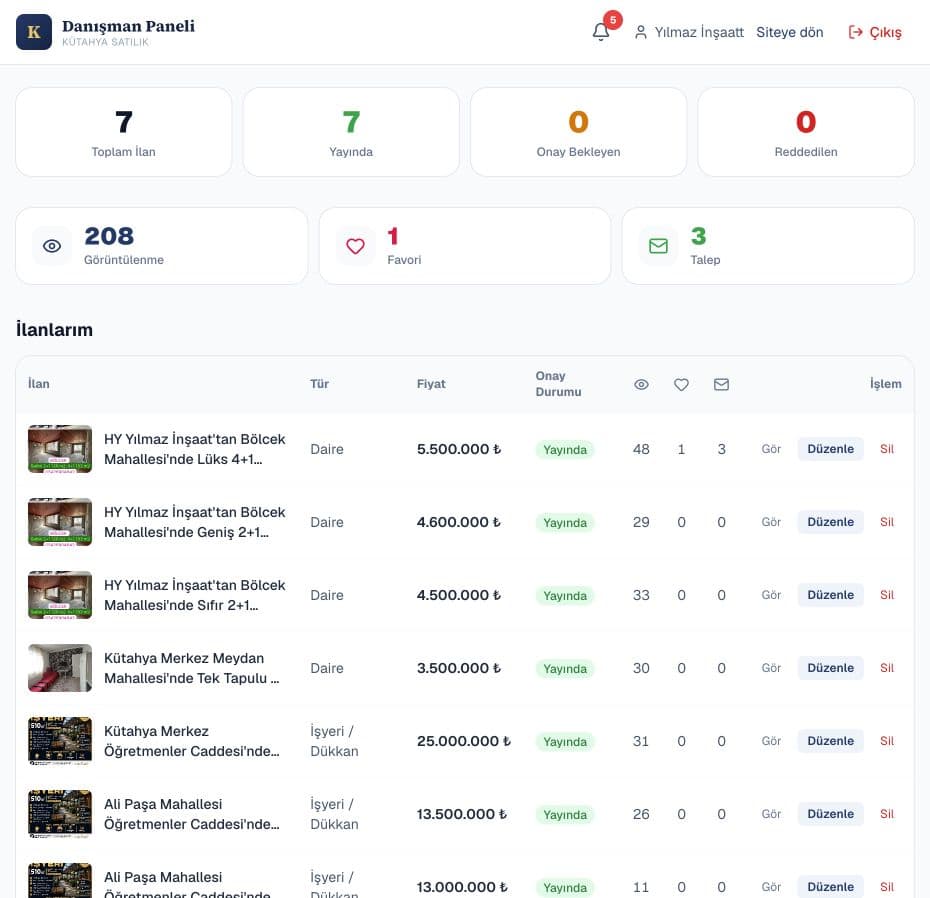Click the 208 Görüntülenme count
Image resolution: width=930 pixels, height=898 pixels.
109,236
